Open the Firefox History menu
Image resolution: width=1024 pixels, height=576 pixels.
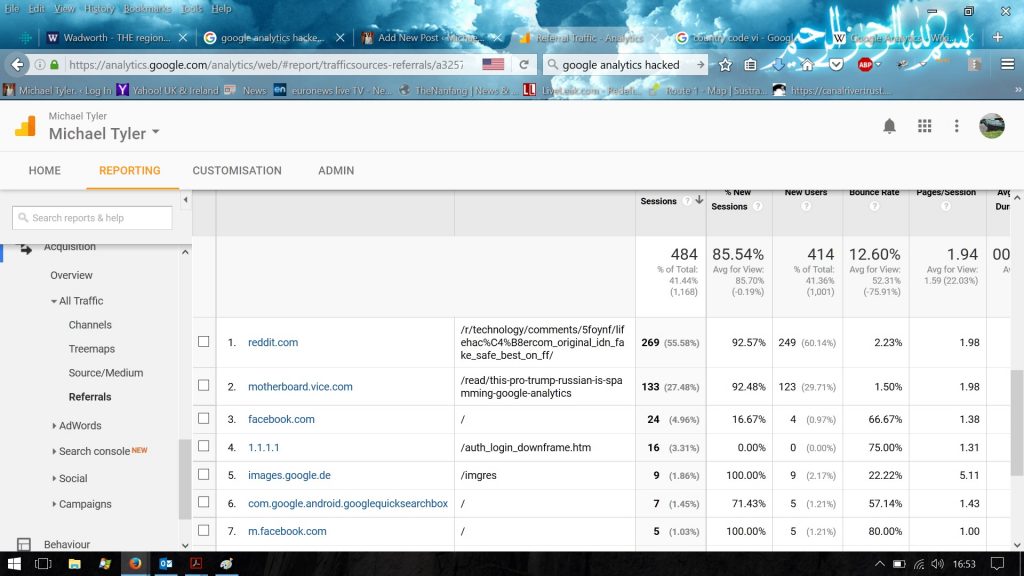(99, 8)
